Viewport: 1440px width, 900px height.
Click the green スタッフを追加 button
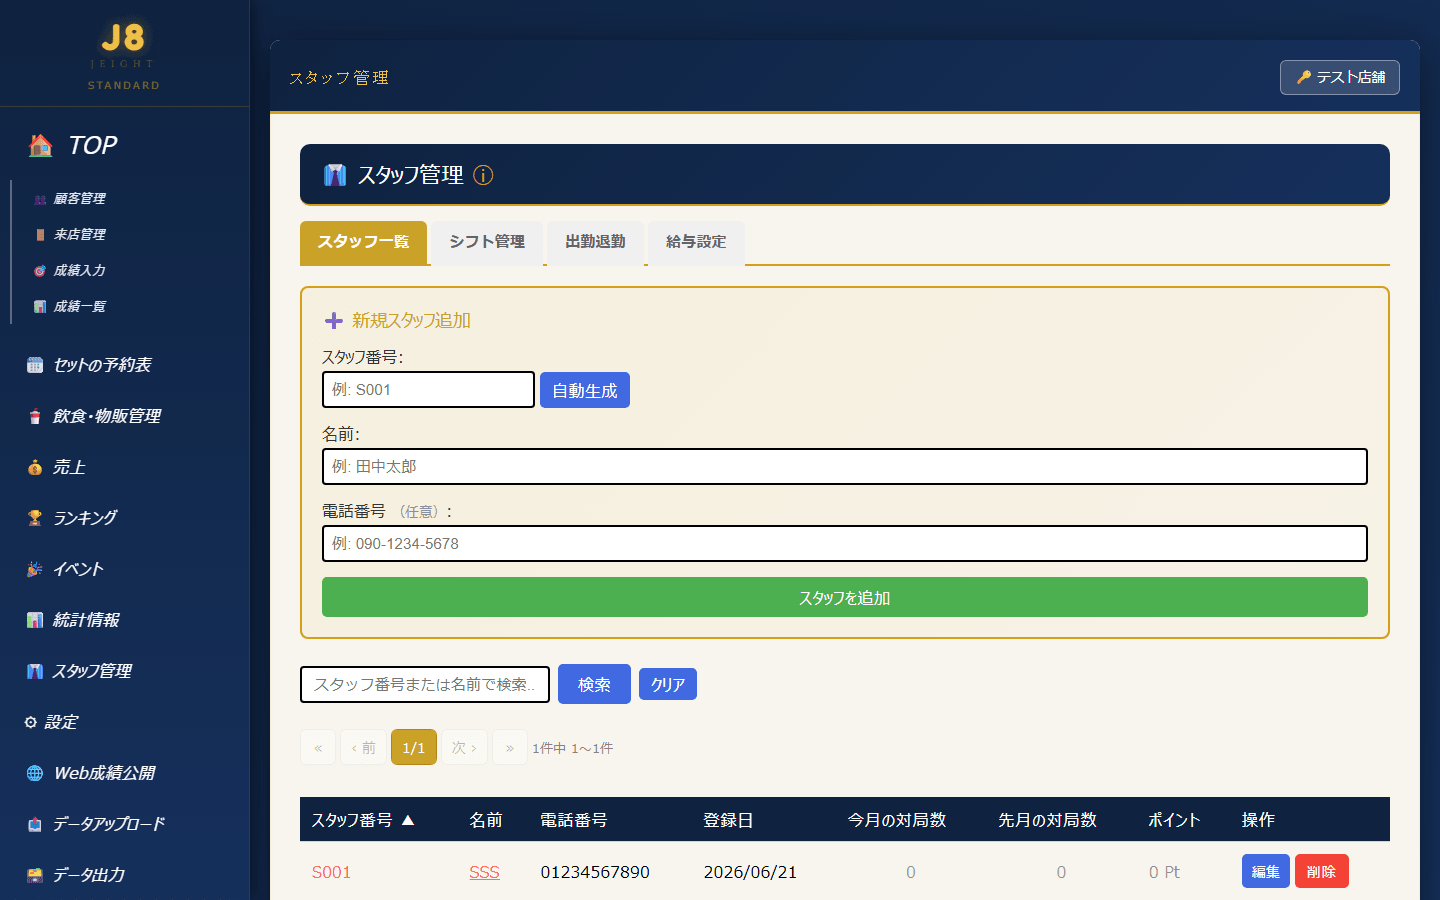click(x=845, y=597)
